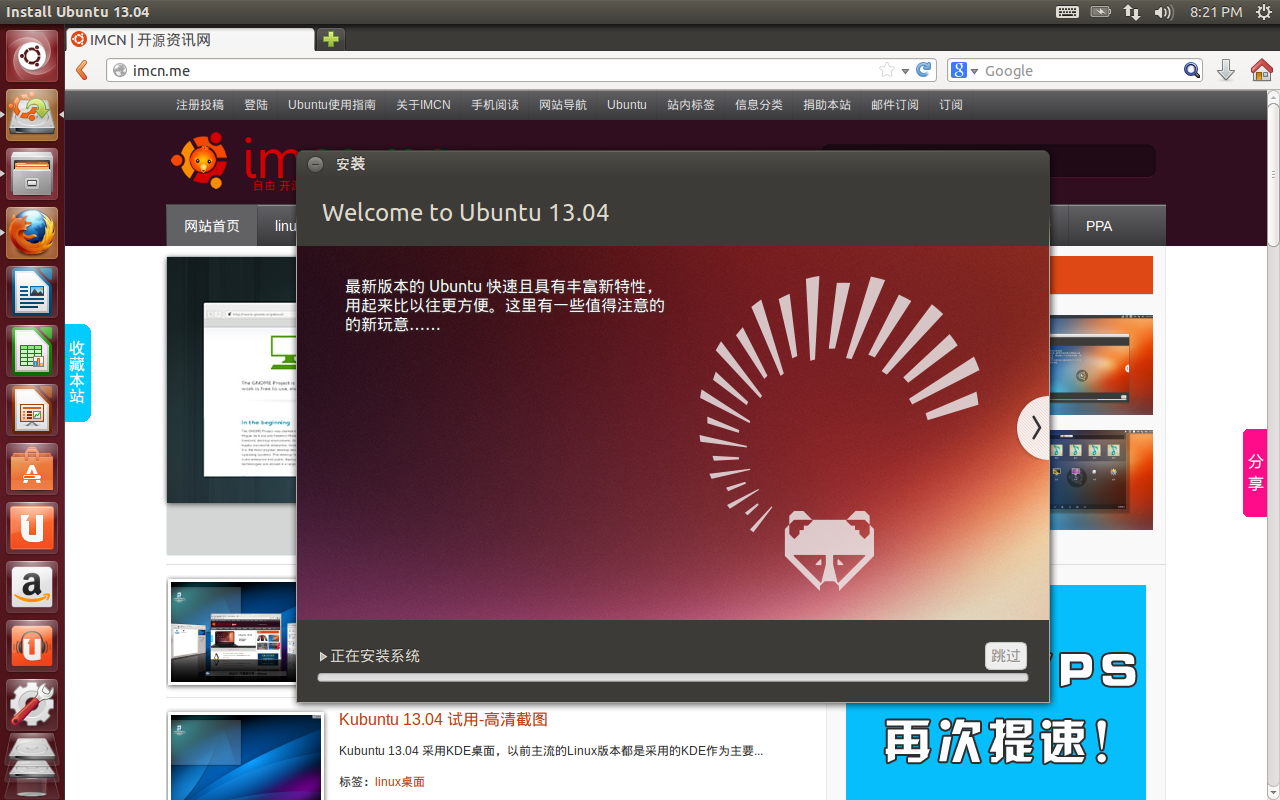
Task: Click the linux桌面 tag link
Action: click(x=400, y=782)
